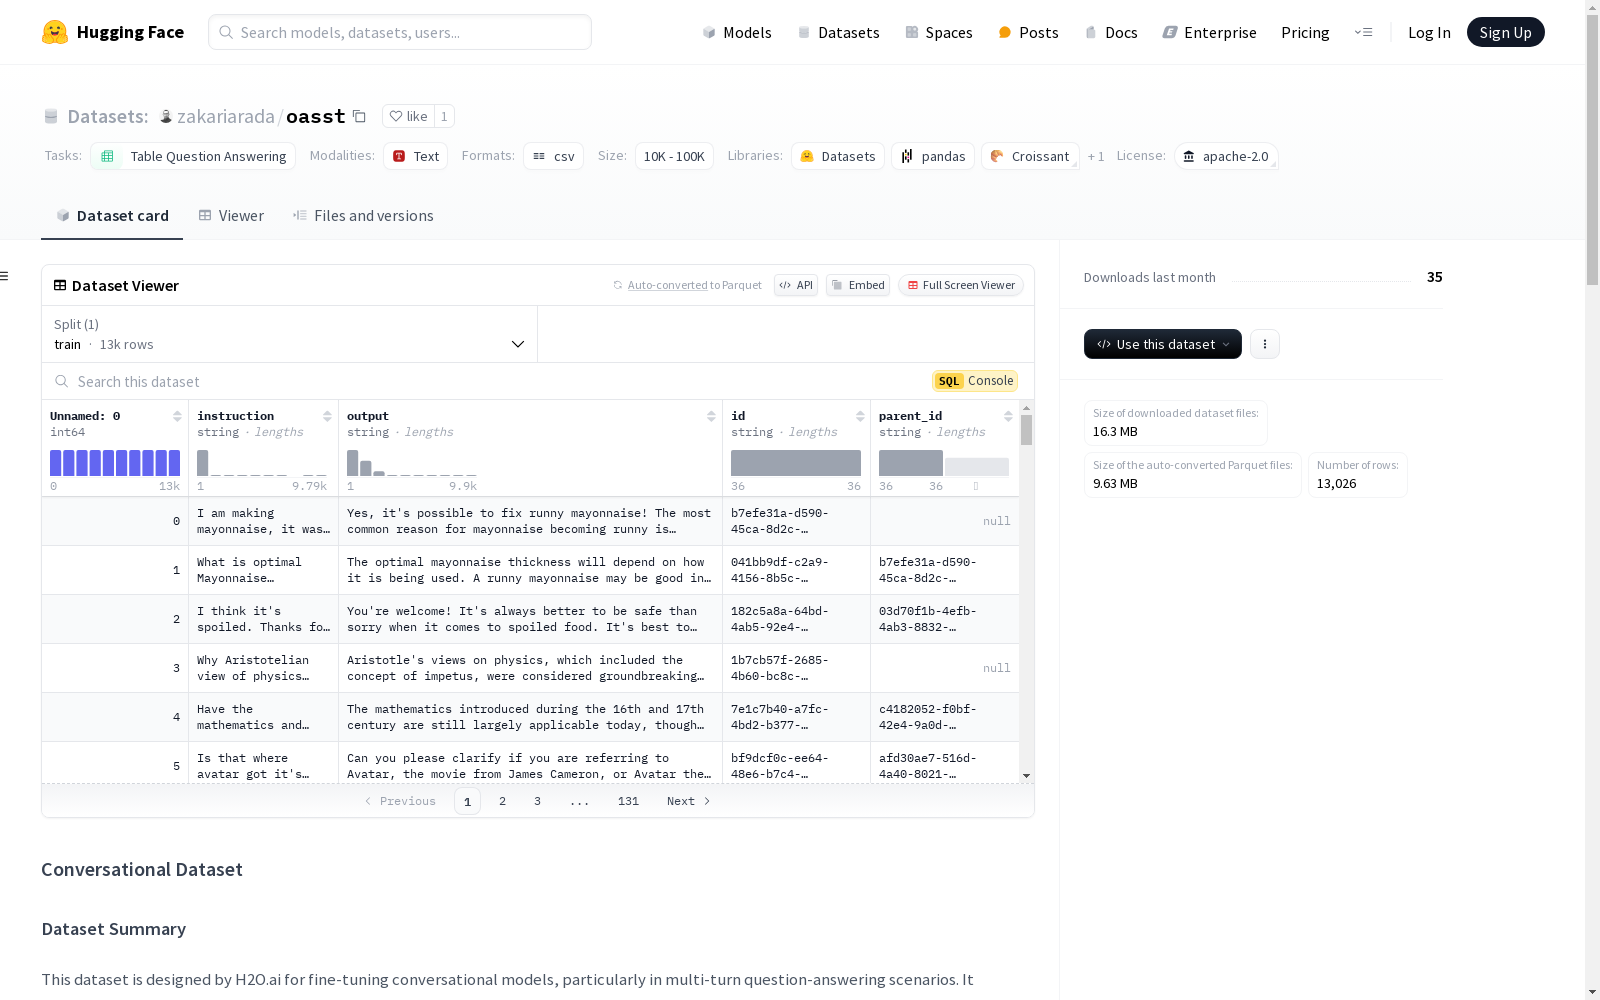Click the Sign Up button
Screen dimensions: 1600x1000
click(x=1505, y=32)
